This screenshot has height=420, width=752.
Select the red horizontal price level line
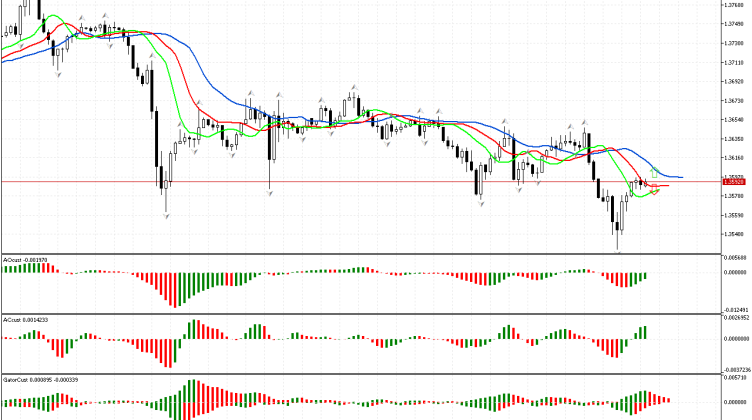tap(300, 182)
